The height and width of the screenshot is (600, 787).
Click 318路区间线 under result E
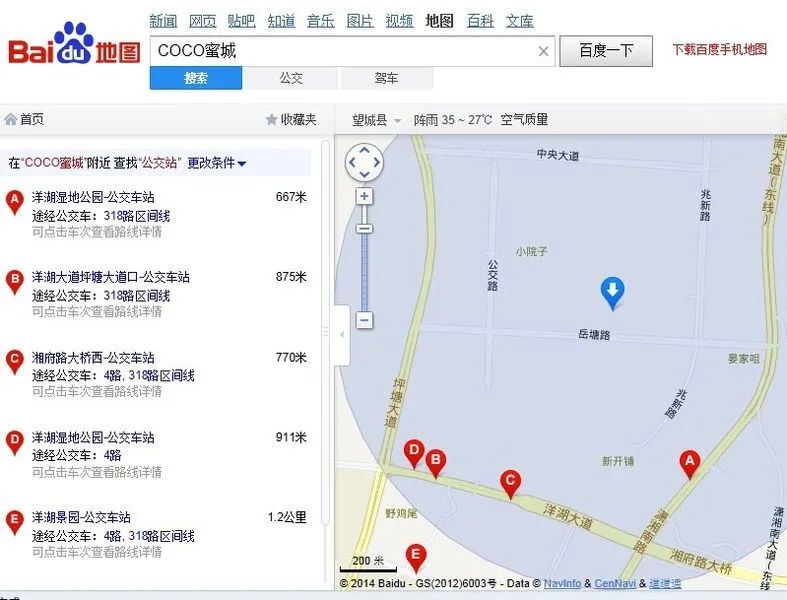coord(161,536)
